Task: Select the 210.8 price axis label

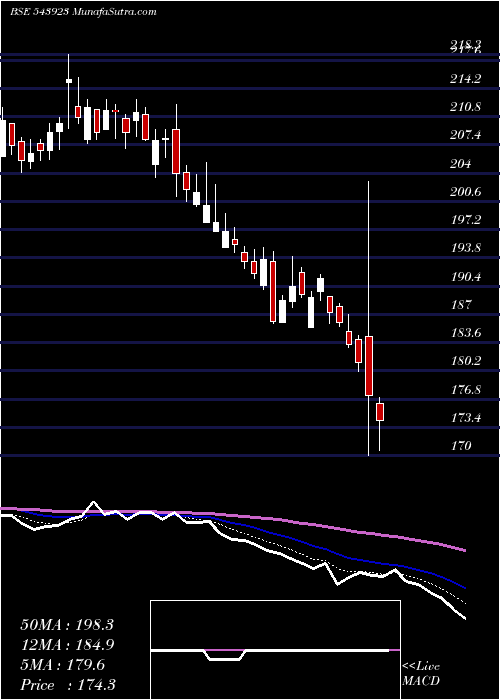Action: click(466, 107)
